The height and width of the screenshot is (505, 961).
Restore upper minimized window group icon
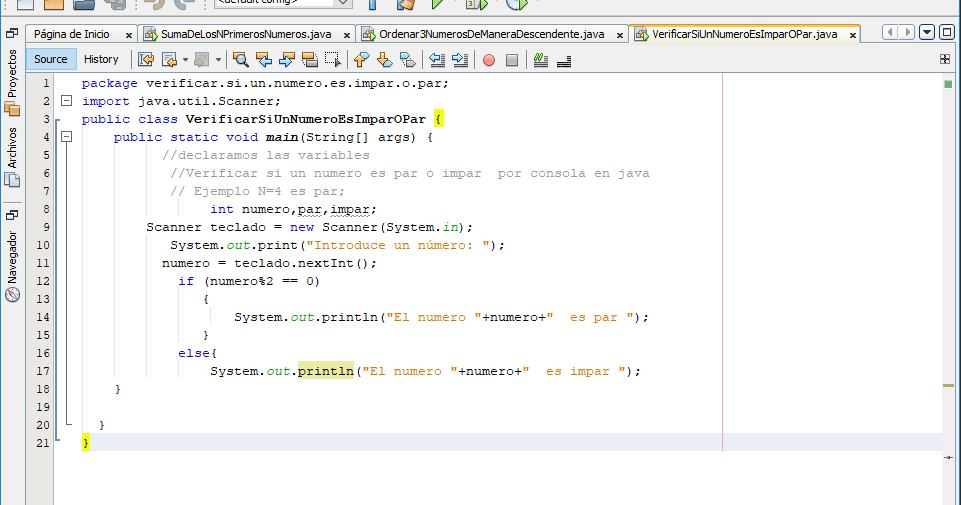(12, 33)
